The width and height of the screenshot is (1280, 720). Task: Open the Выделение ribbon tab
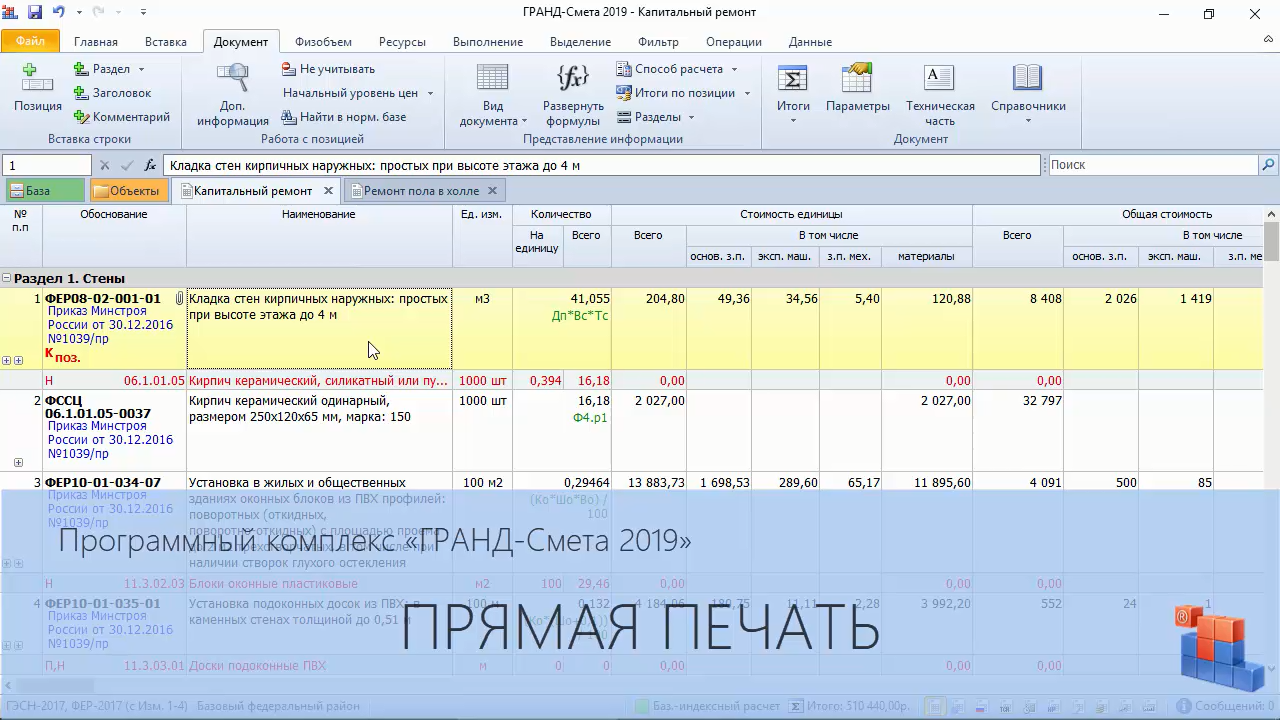[580, 42]
